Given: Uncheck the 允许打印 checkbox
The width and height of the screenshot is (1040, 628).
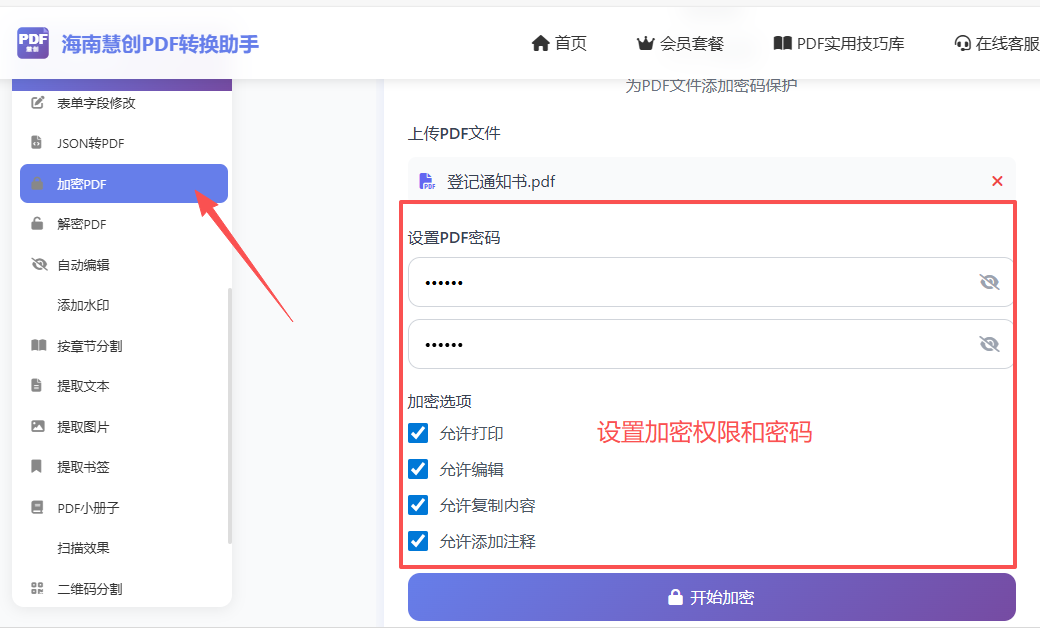Looking at the screenshot, I should pos(418,433).
